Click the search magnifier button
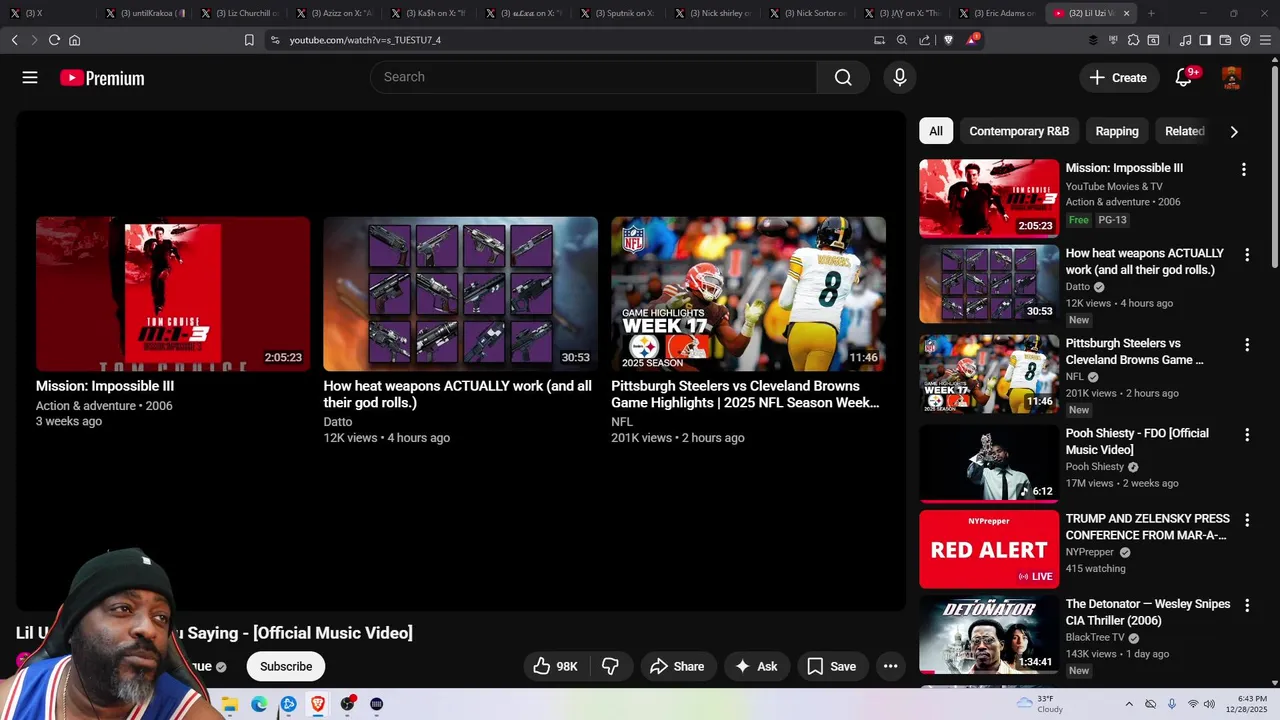Screen dimensions: 1280x720 (x=843, y=77)
